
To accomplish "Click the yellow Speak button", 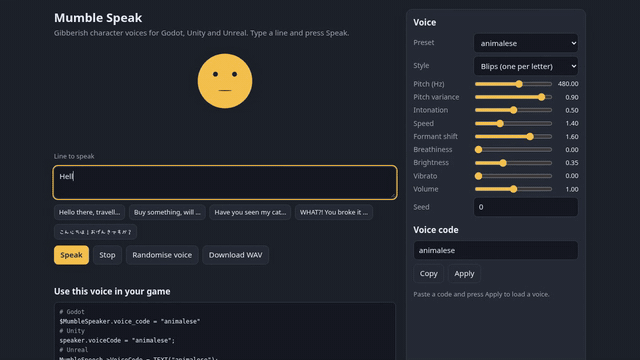I will 71,255.
